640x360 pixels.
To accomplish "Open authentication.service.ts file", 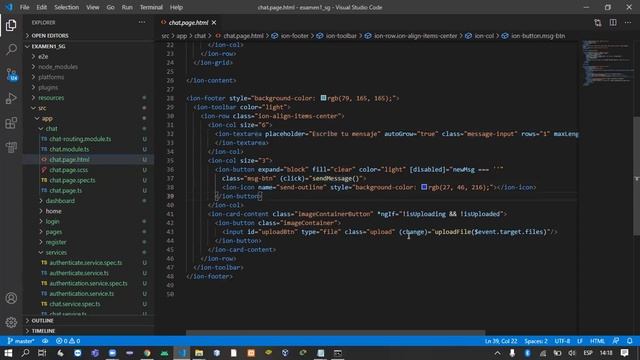I will 88,293.
